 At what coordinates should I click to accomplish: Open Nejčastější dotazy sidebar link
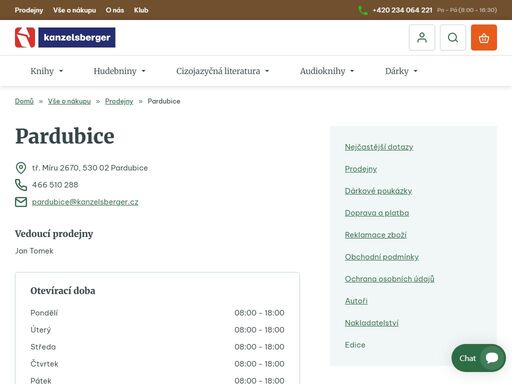tap(379, 147)
